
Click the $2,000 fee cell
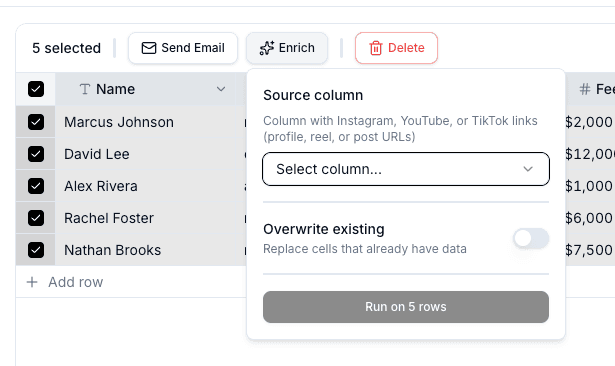point(590,122)
